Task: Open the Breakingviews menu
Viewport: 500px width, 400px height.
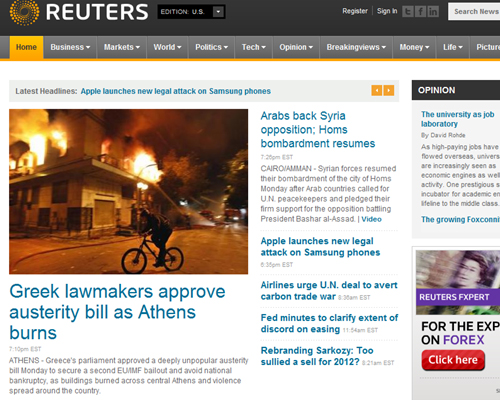Action: [356, 47]
